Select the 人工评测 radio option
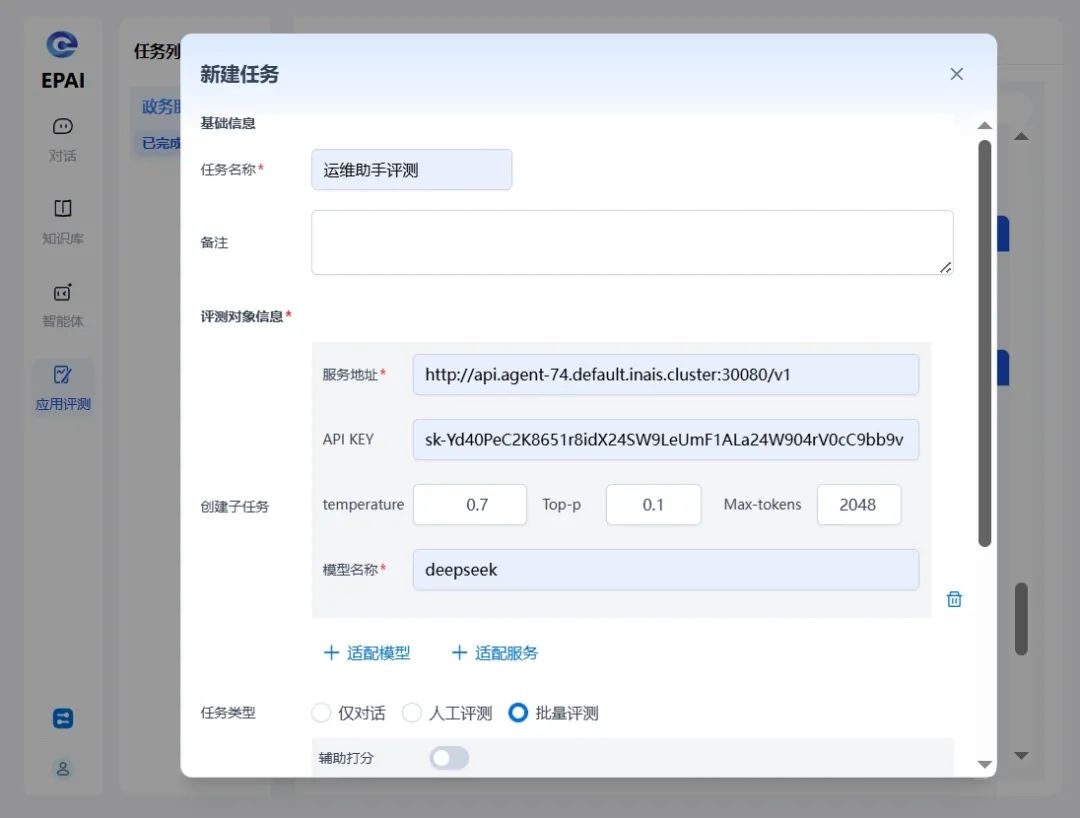This screenshot has height=818, width=1080. click(x=412, y=713)
